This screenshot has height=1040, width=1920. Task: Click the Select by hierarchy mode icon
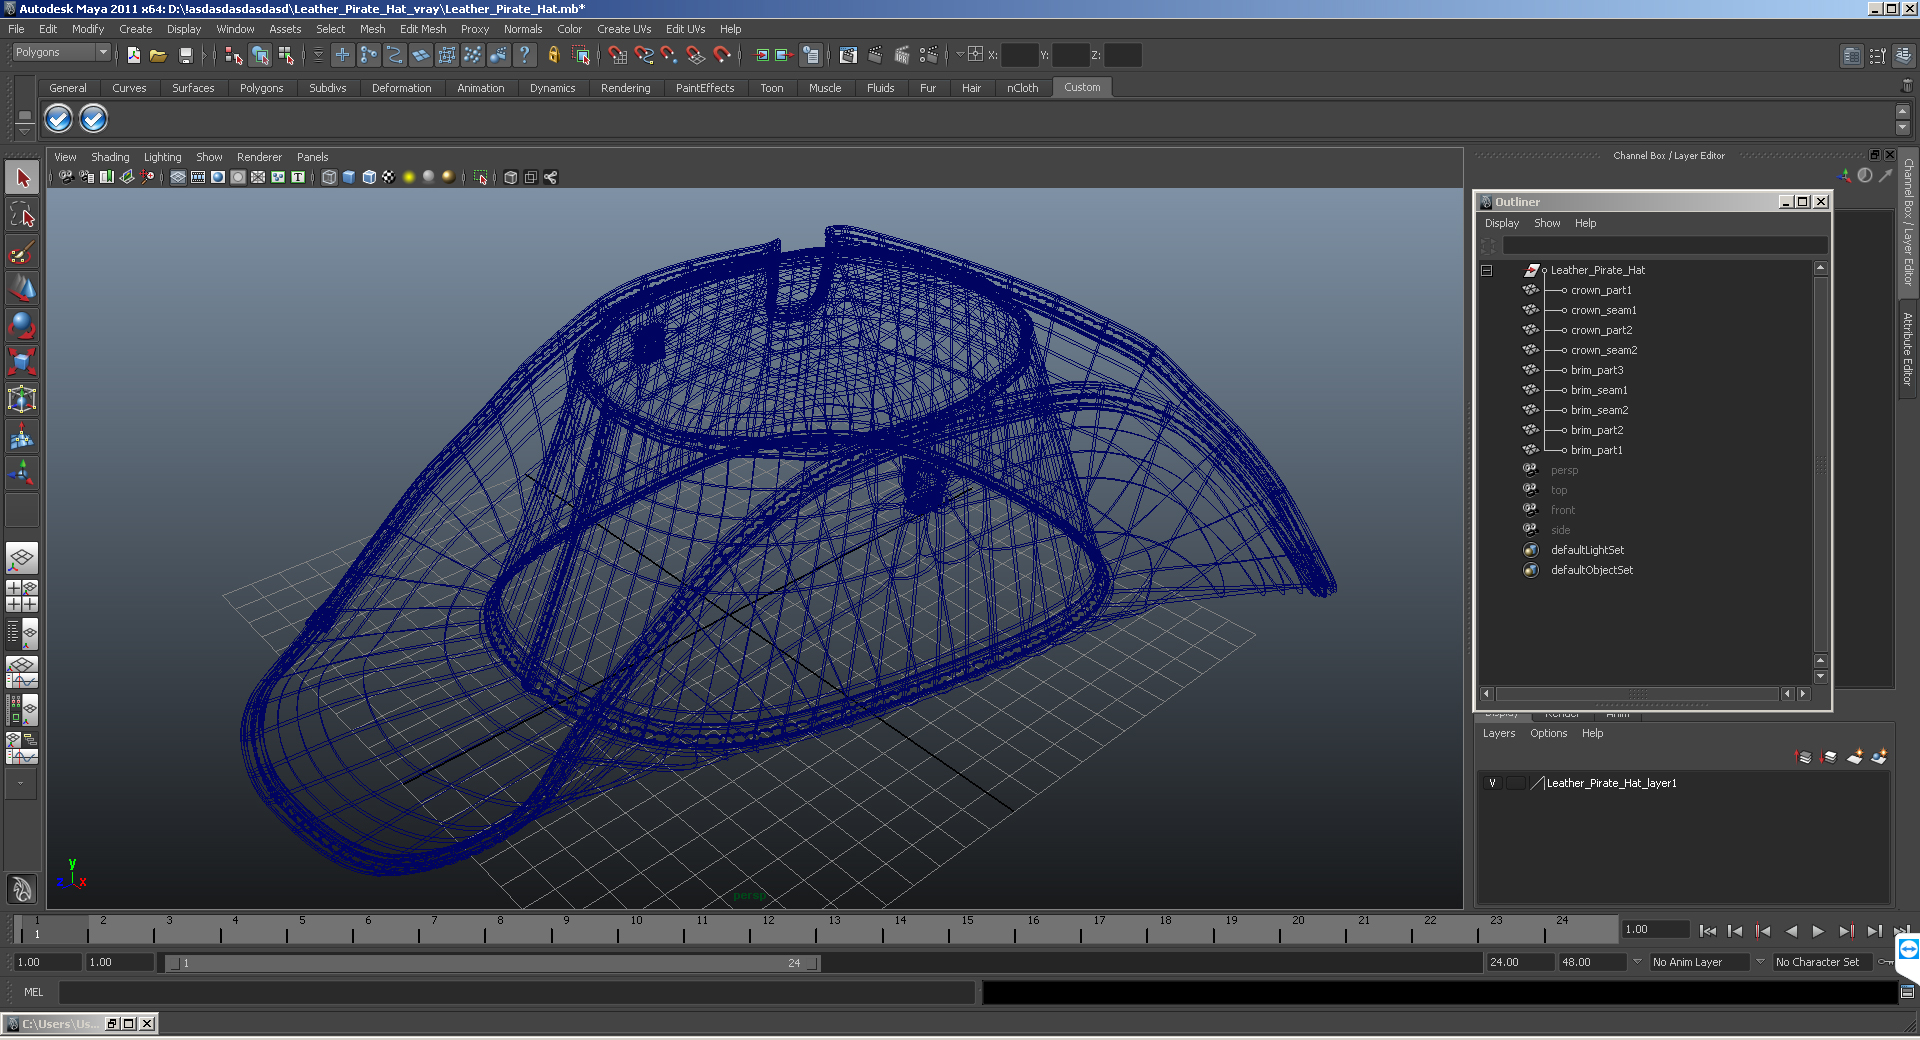tap(233, 56)
